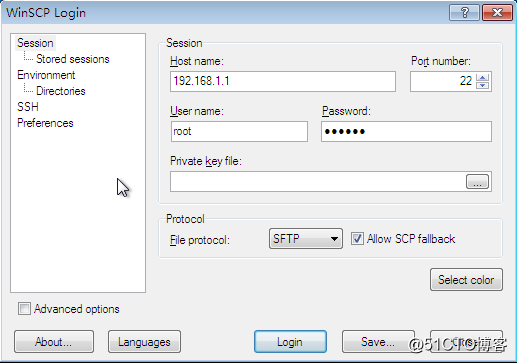Focus the User name field
517x363 pixels.
[x=239, y=131]
